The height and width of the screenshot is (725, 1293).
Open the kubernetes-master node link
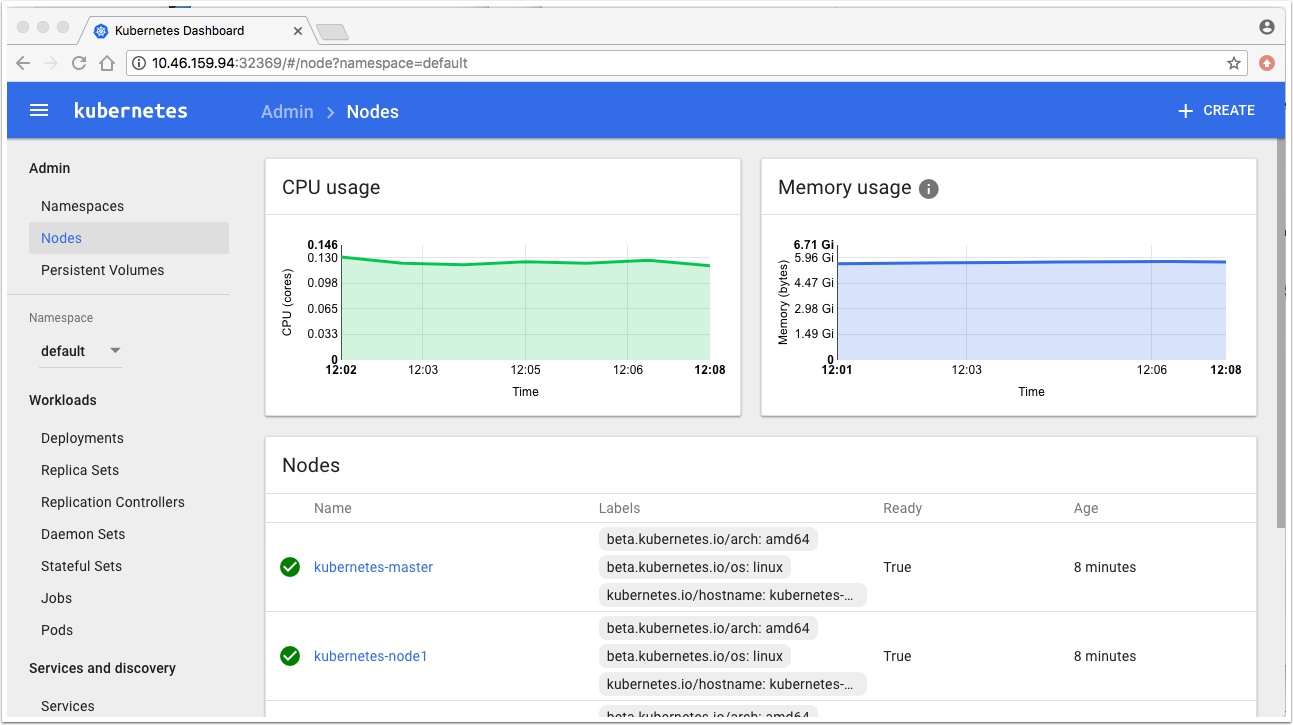[373, 567]
